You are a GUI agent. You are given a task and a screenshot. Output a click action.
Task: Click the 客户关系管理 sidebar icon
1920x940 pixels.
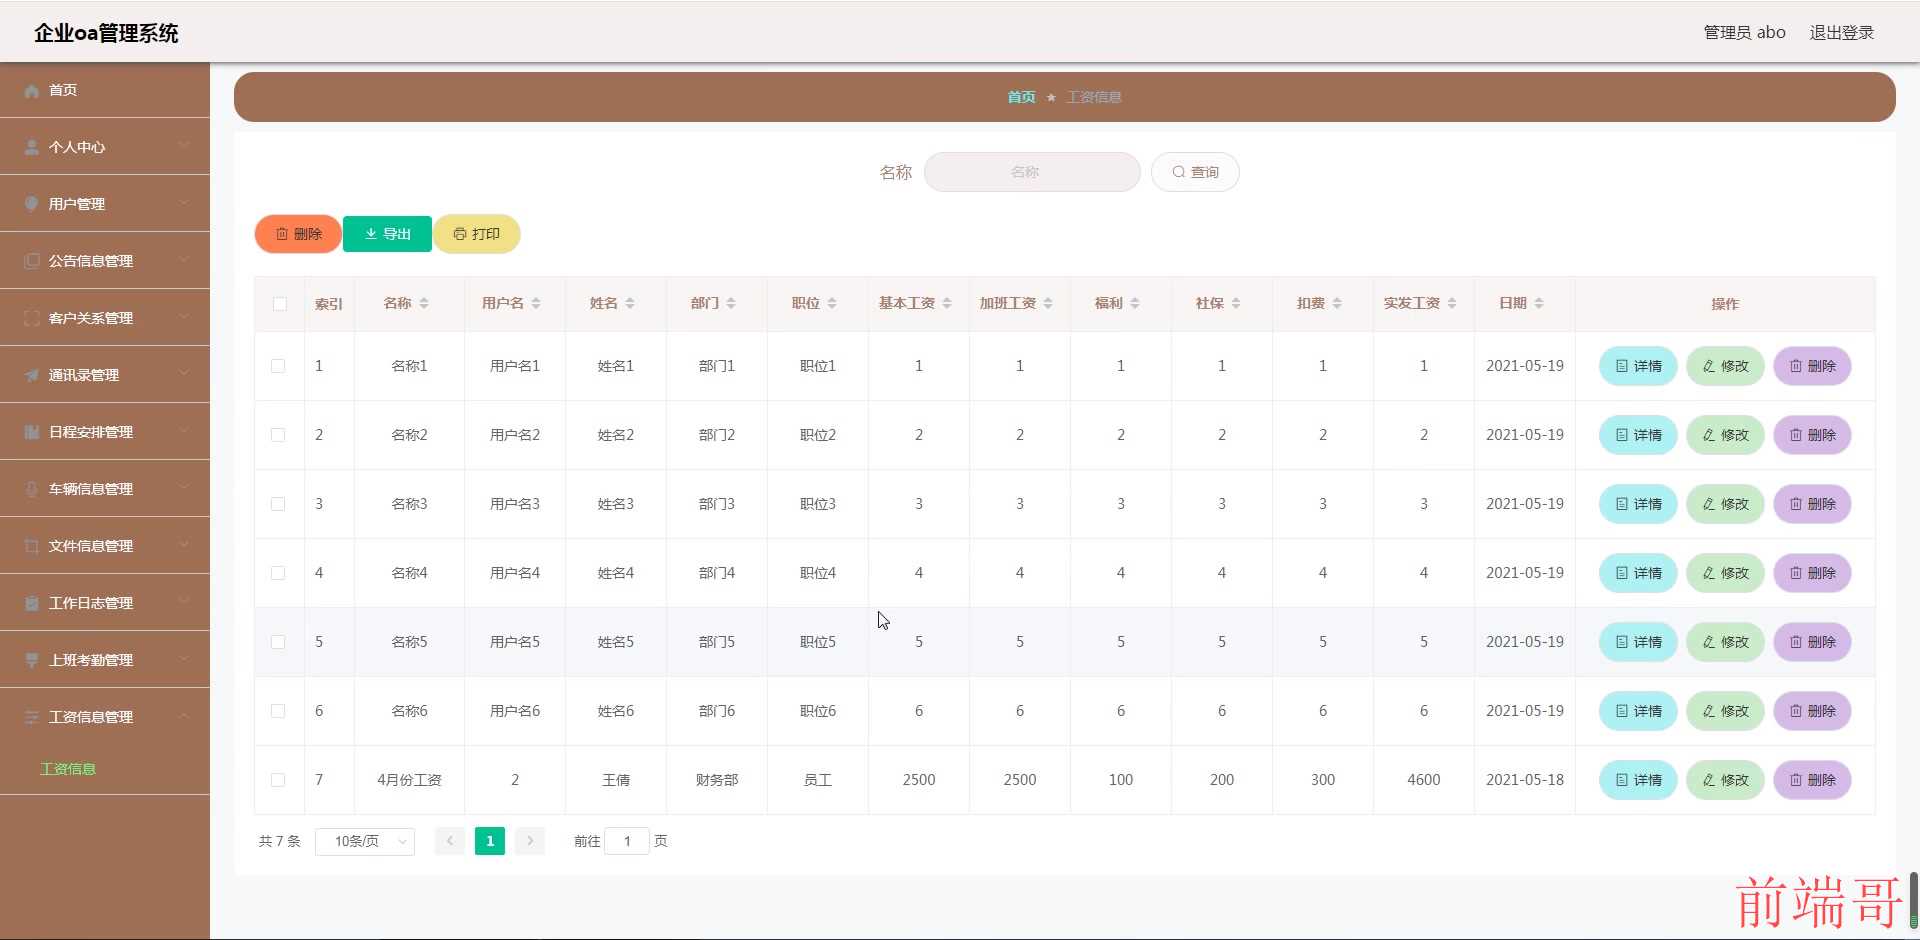31,318
